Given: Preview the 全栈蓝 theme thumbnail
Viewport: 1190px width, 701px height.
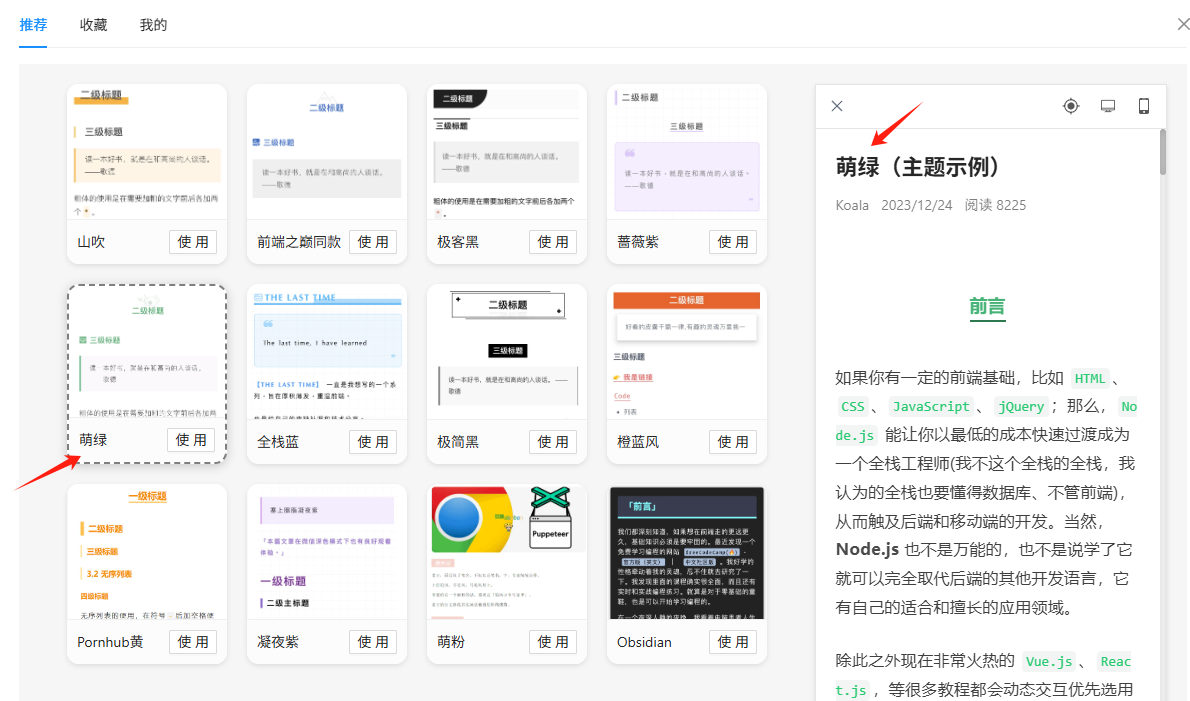Looking at the screenshot, I should 327,353.
